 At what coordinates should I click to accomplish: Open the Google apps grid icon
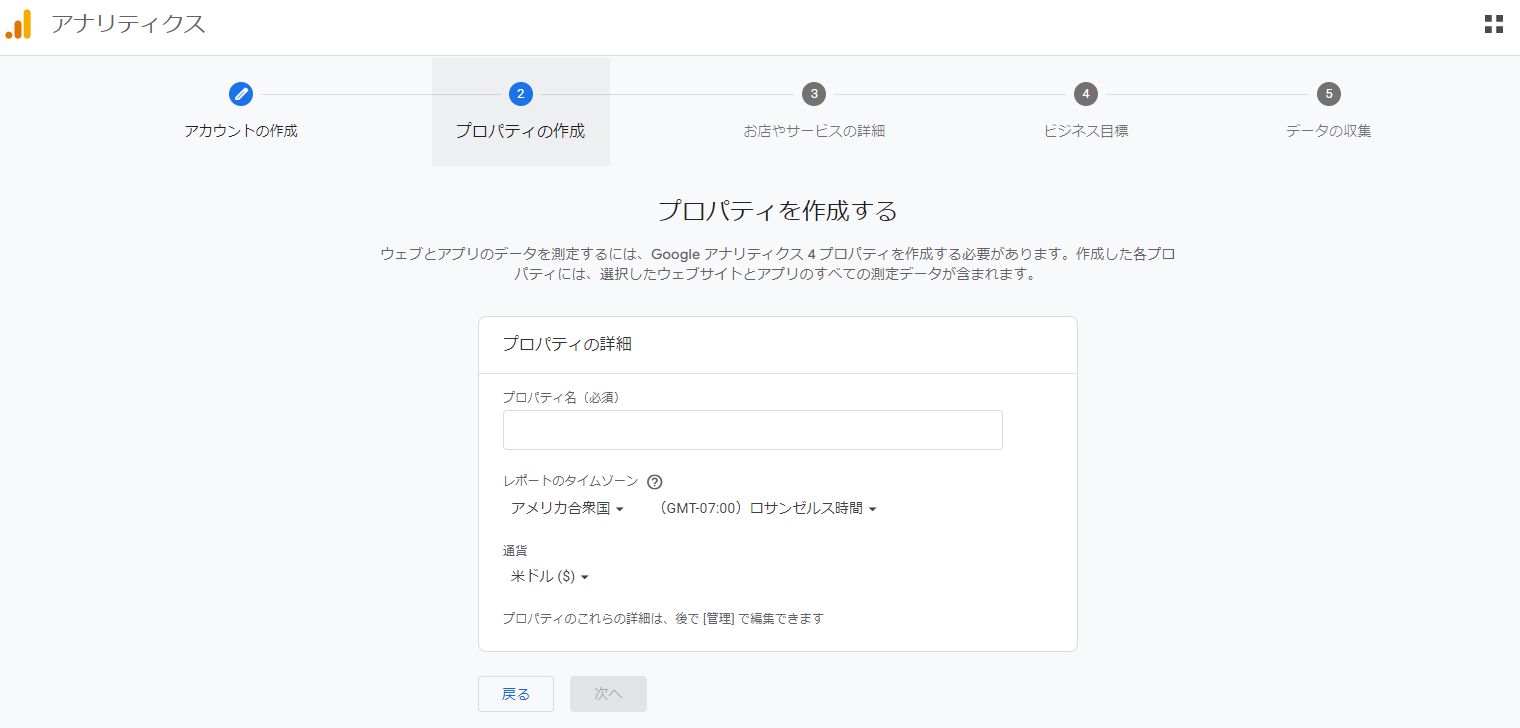1494,25
